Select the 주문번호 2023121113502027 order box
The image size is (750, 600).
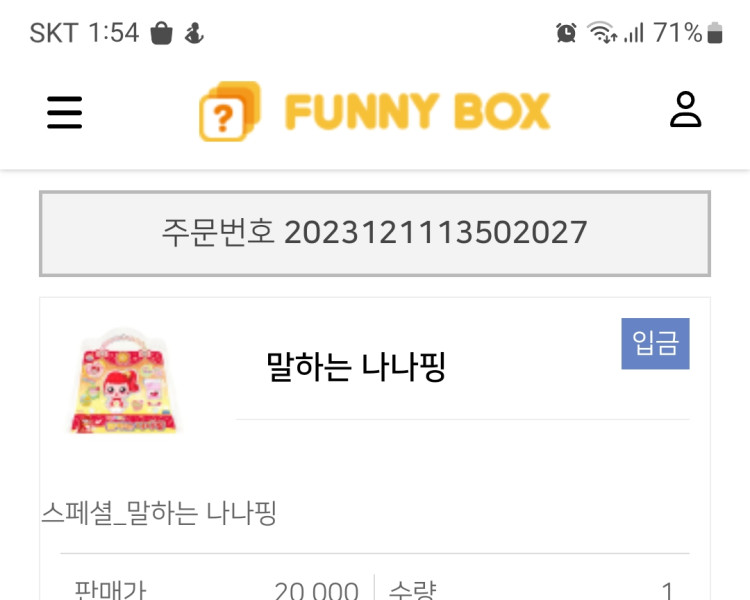click(x=375, y=233)
